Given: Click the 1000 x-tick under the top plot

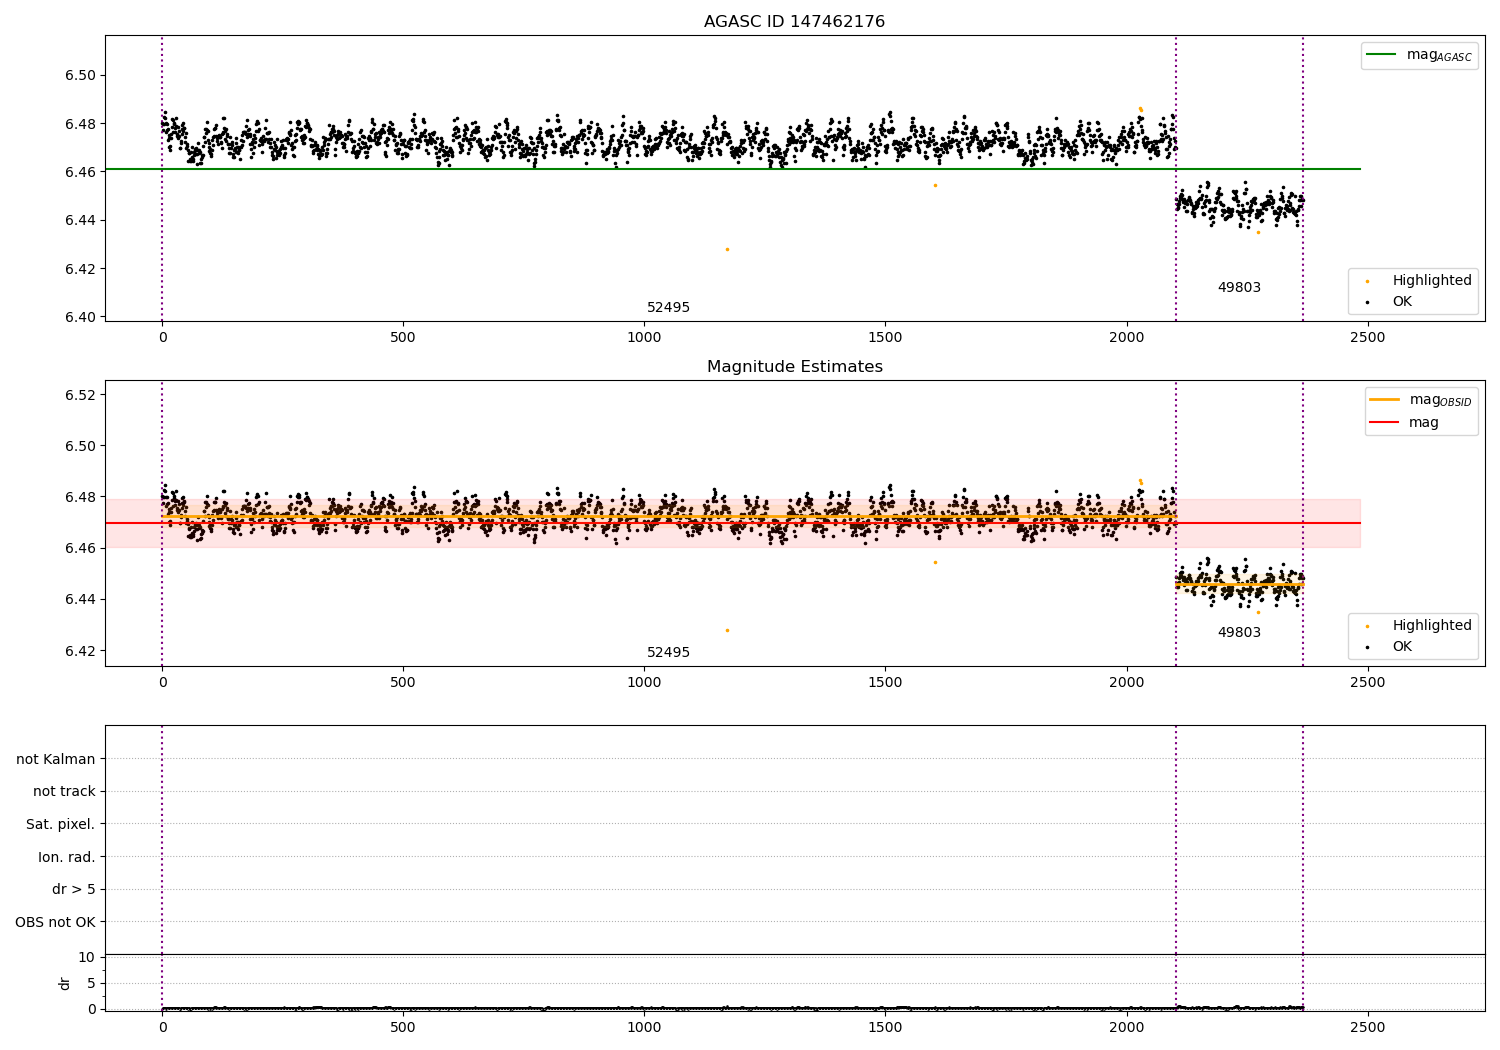Looking at the screenshot, I should [644, 338].
